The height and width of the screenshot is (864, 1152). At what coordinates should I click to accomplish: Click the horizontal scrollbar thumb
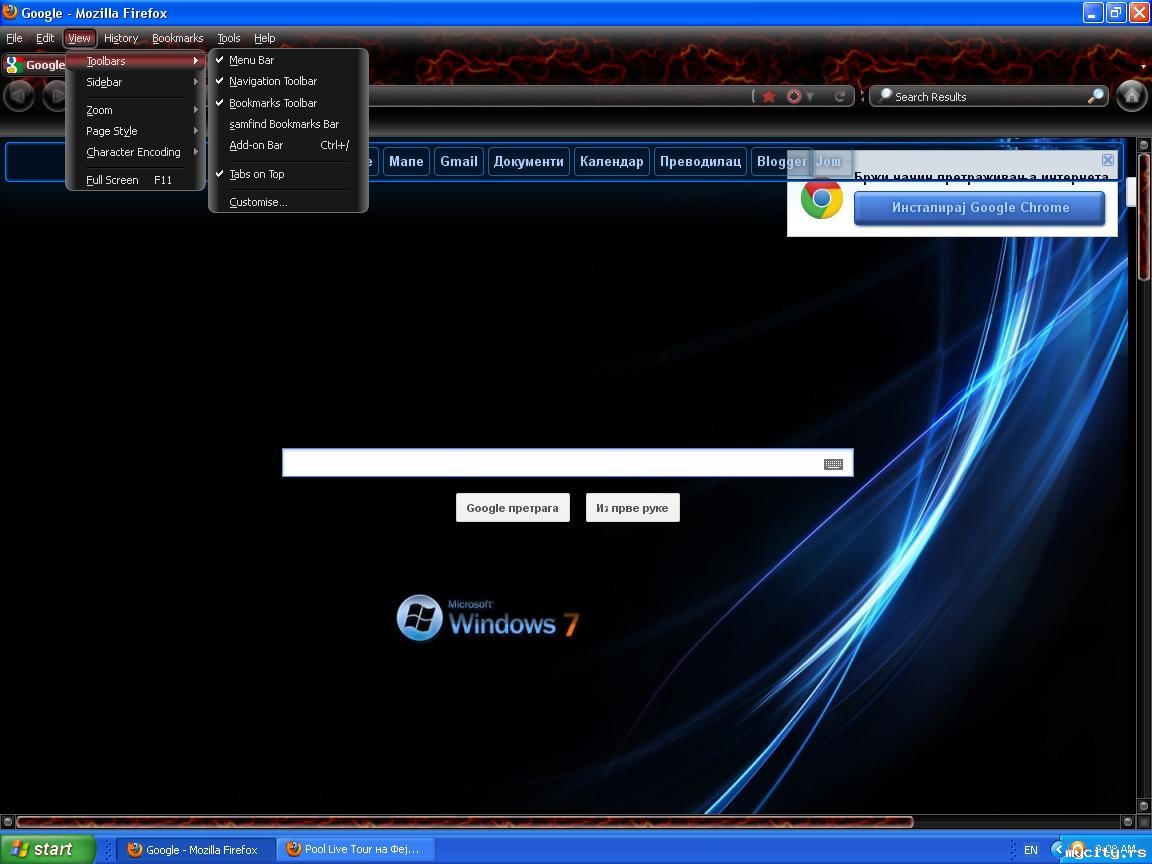[464, 821]
